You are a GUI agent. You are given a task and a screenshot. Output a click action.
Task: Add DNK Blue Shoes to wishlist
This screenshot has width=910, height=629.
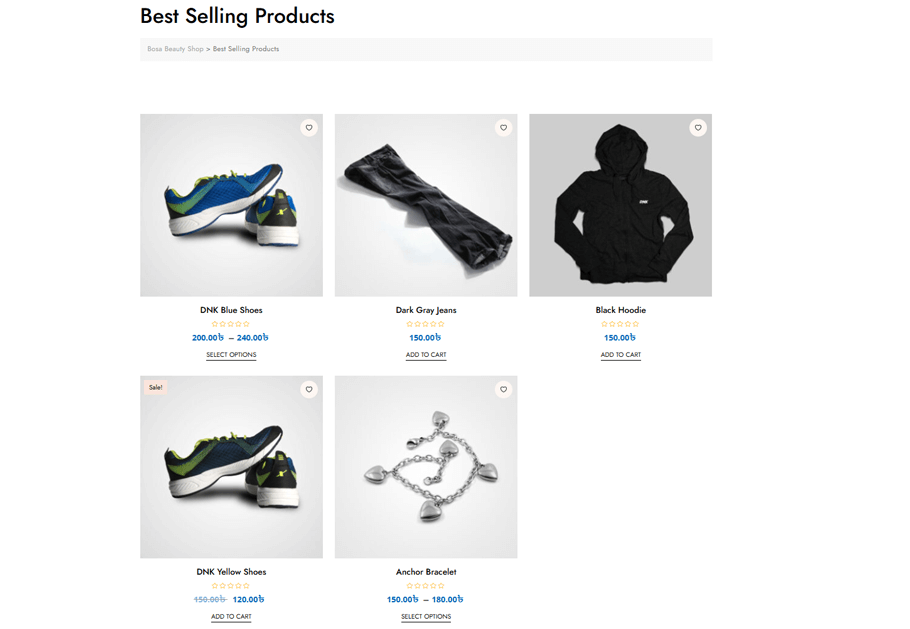pos(309,128)
